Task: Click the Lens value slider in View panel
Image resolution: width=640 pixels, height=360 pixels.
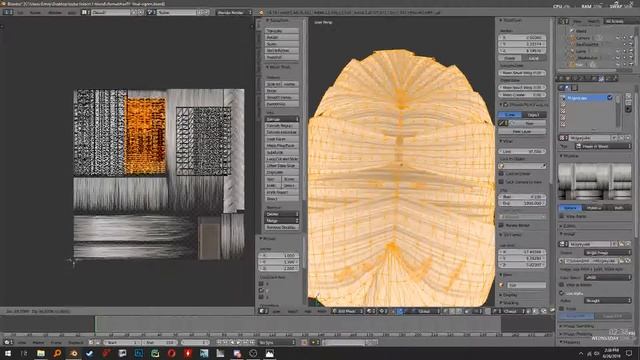Action: point(522,151)
